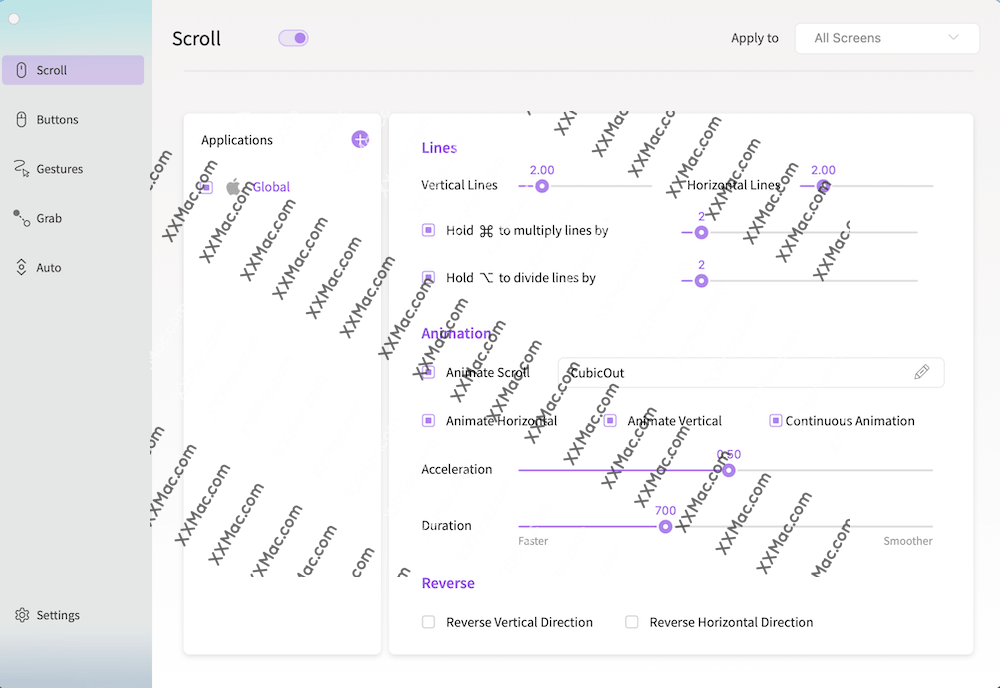This screenshot has width=1000, height=688.
Task: Click the Auto scroll icon in sidebar
Action: [21, 268]
